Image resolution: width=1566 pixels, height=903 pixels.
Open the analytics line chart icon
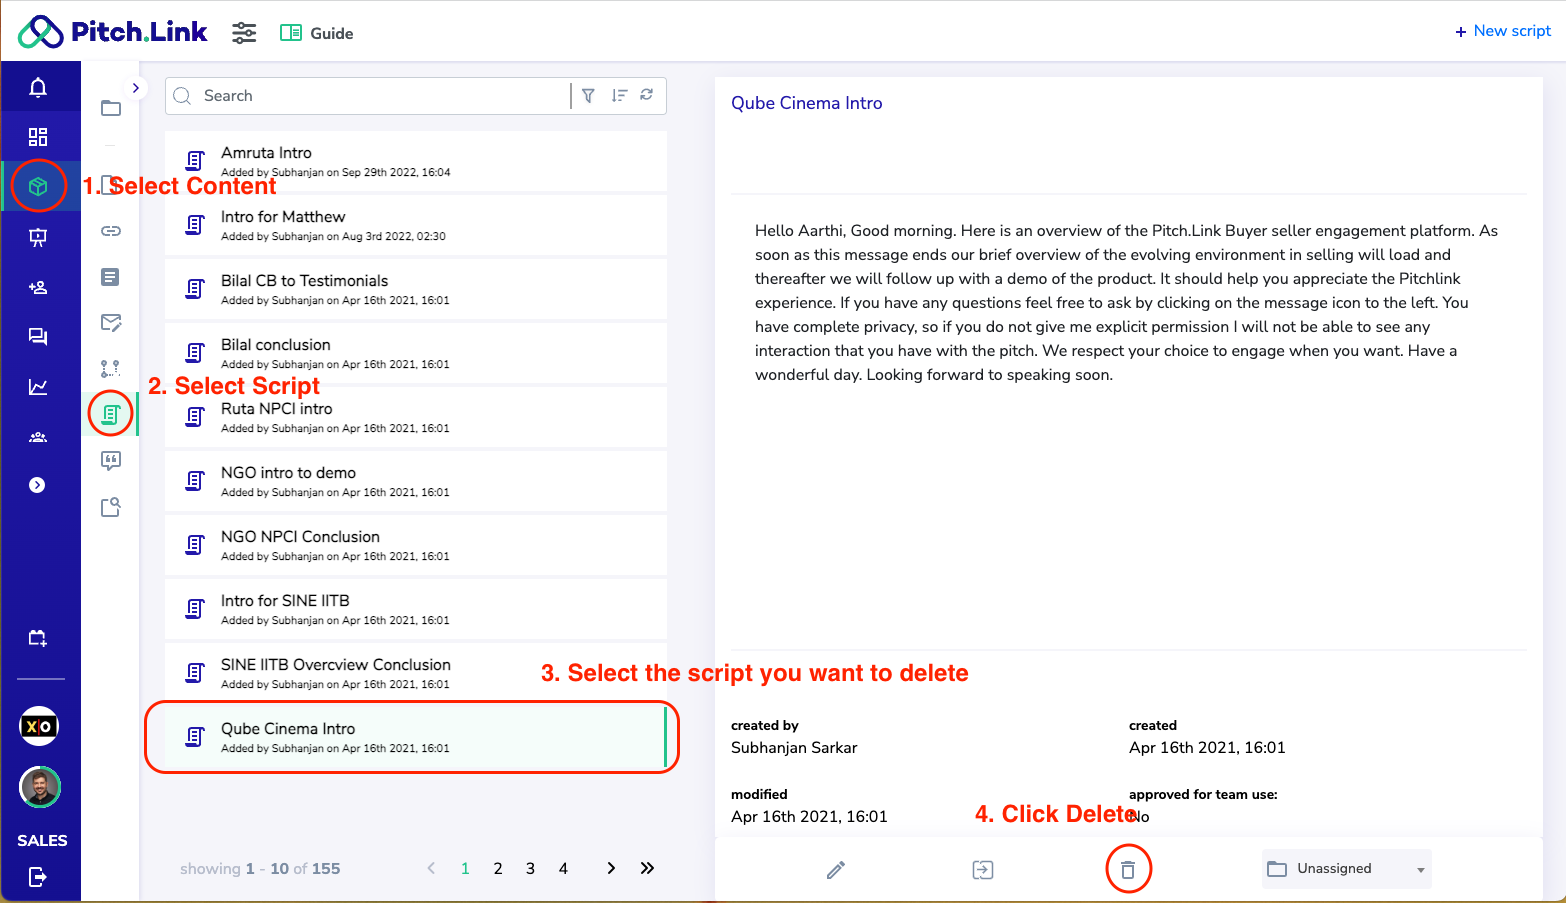click(x=38, y=387)
